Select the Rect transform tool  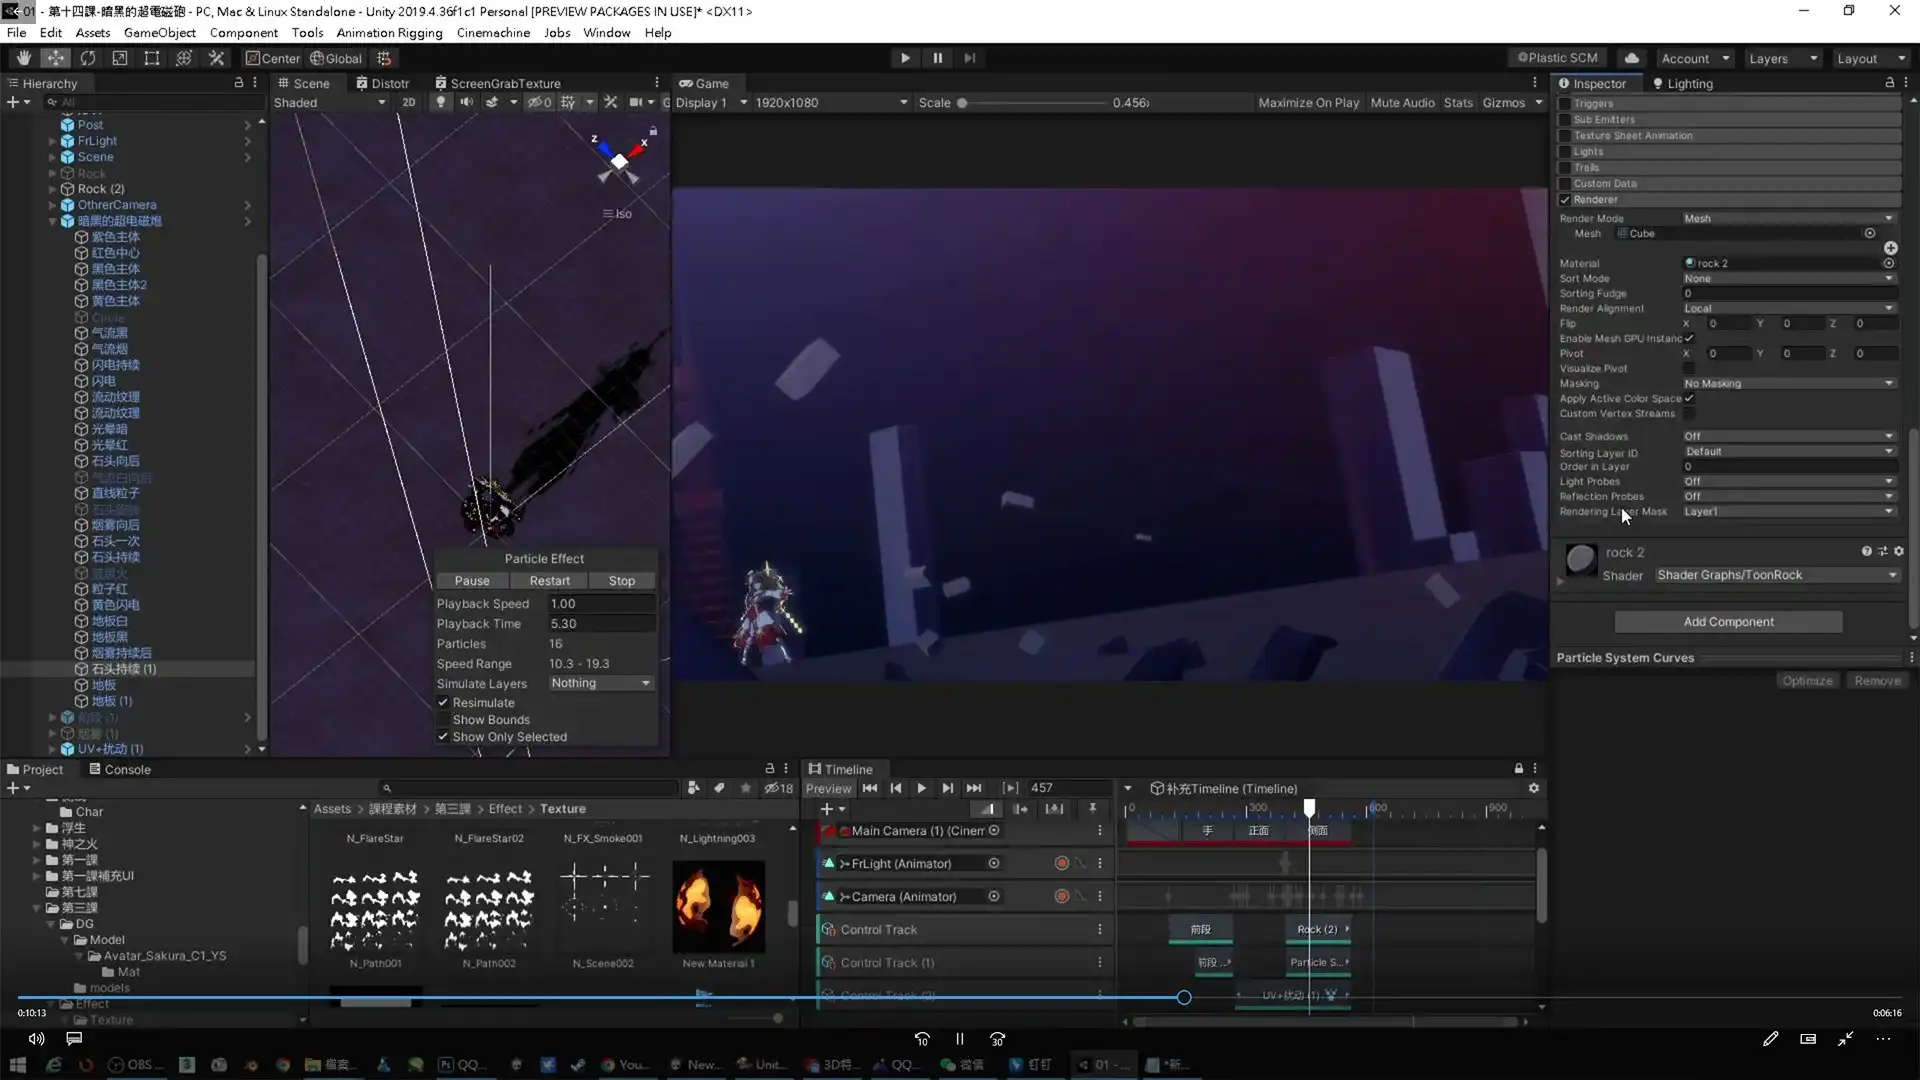coord(151,57)
